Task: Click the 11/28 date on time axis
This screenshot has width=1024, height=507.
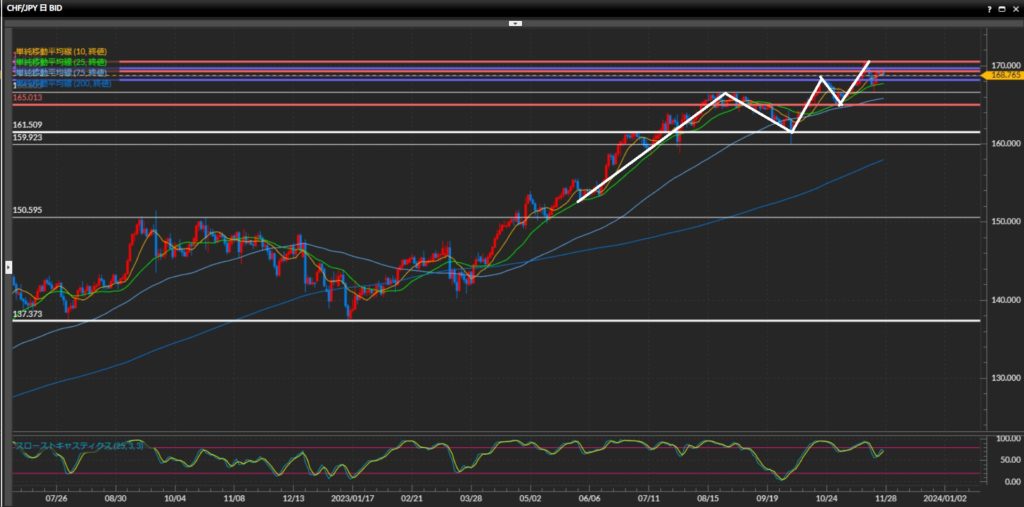Action: pos(886,496)
